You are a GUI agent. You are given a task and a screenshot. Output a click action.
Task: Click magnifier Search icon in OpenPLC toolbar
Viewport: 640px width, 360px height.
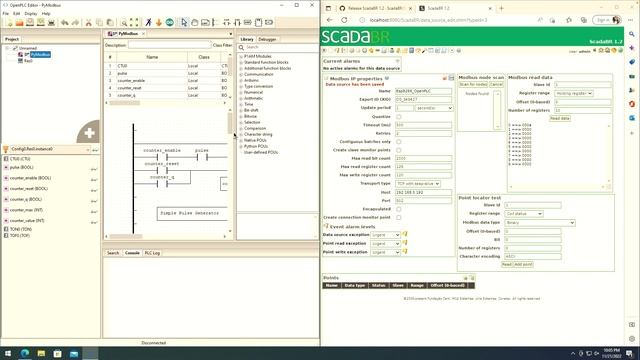point(124,23)
